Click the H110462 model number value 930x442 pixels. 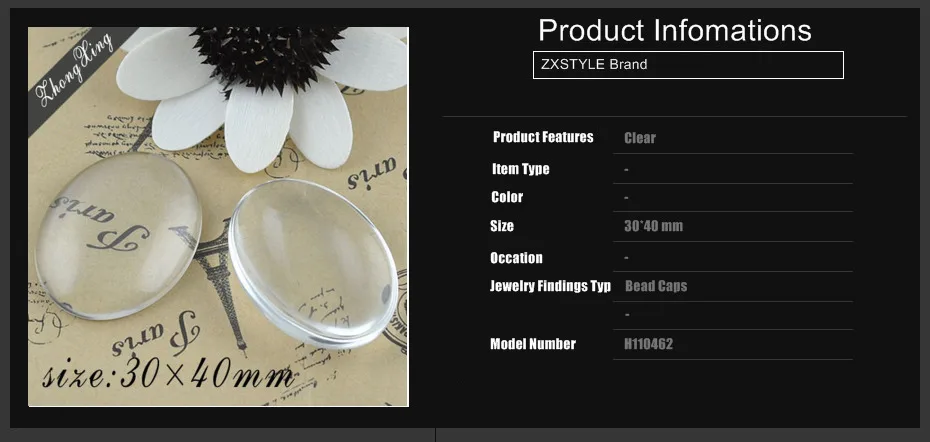tap(648, 344)
